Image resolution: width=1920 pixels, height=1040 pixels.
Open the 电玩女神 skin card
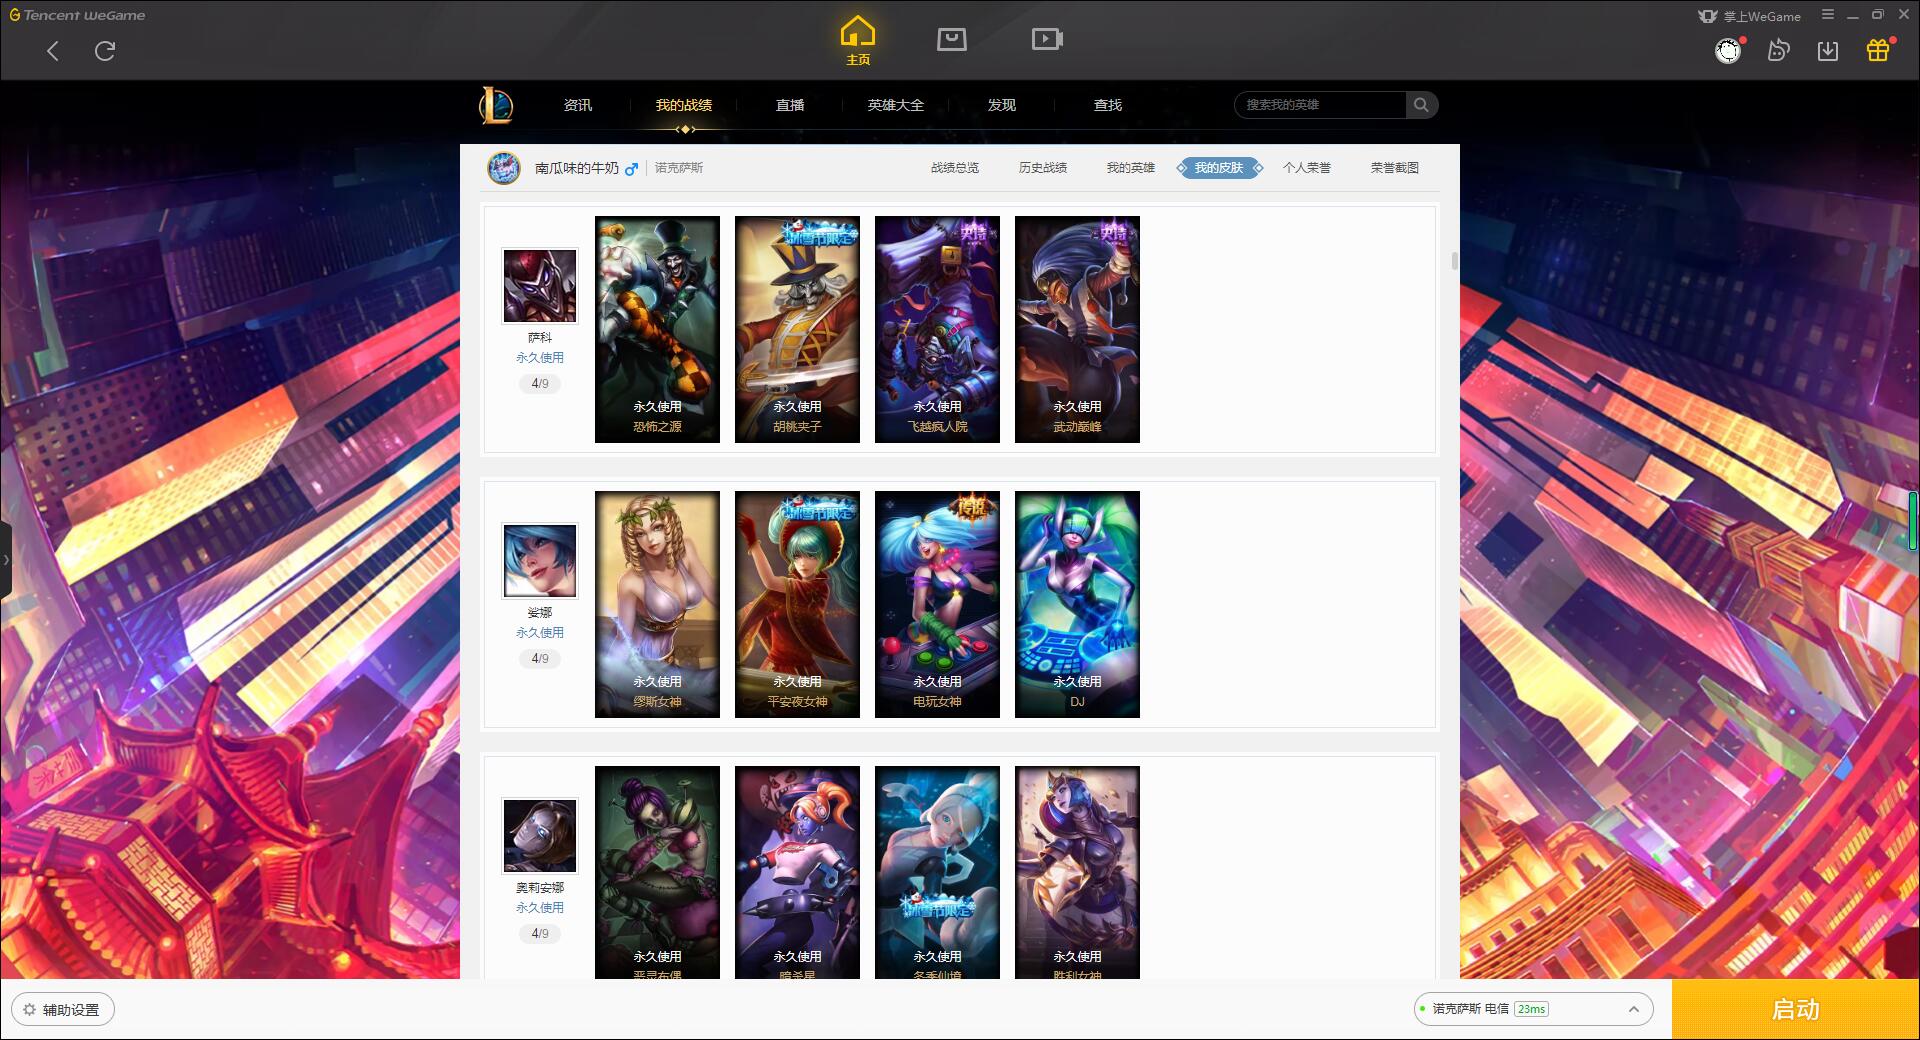[937, 604]
